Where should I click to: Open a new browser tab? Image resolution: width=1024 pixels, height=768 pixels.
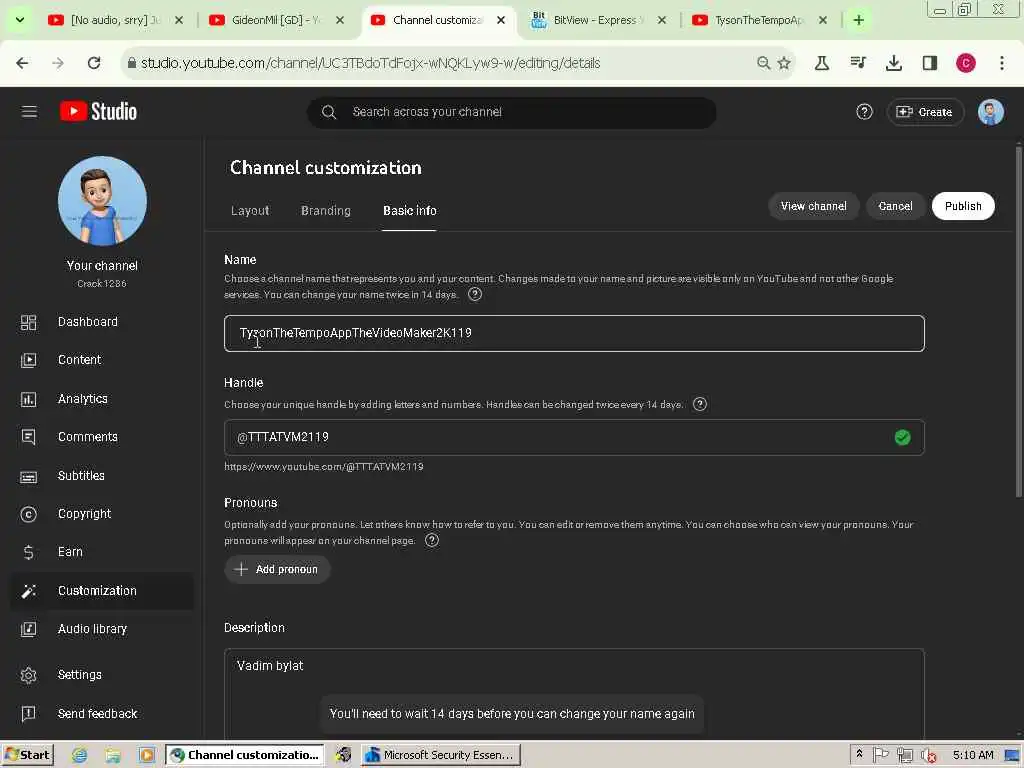click(x=858, y=20)
